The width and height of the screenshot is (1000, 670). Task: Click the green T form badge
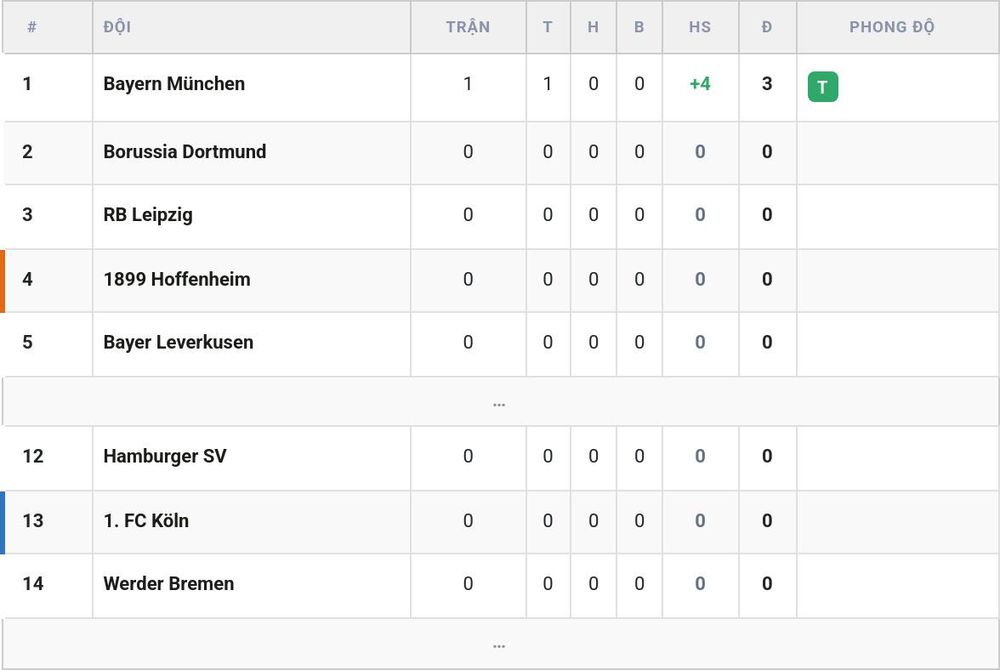coord(823,87)
